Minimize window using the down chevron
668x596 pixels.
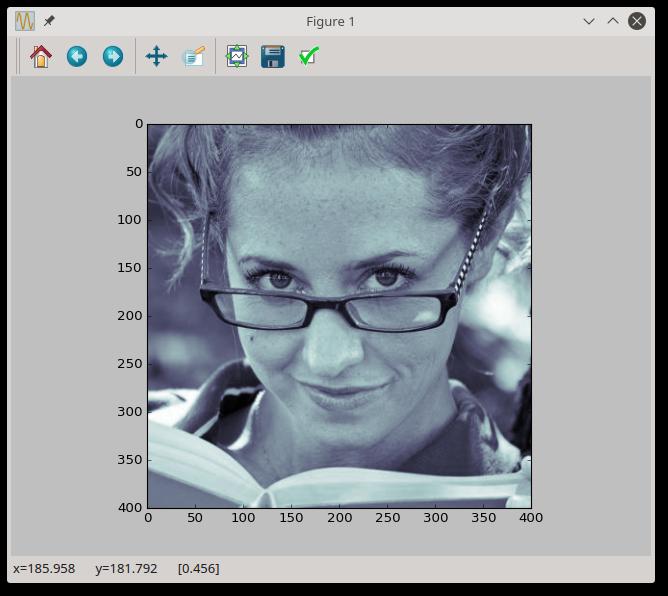pyautogui.click(x=589, y=21)
